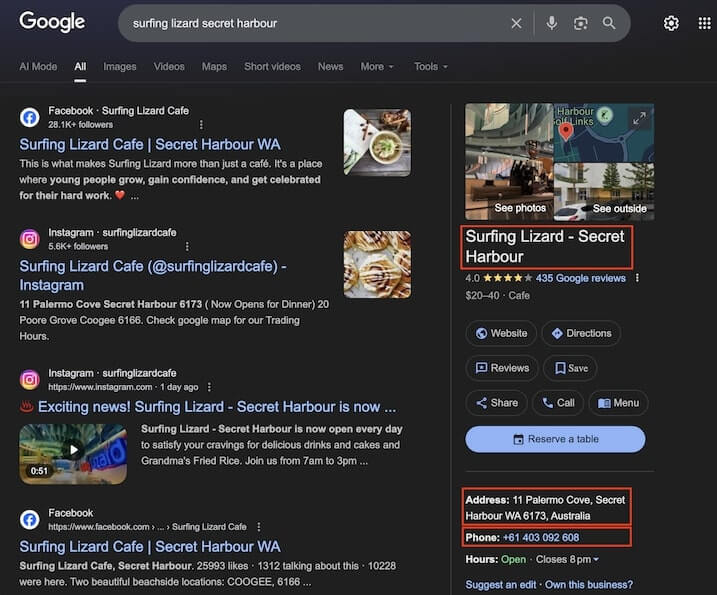717x595 pixels.
Task: Open See photos image tile
Action: click(509, 162)
